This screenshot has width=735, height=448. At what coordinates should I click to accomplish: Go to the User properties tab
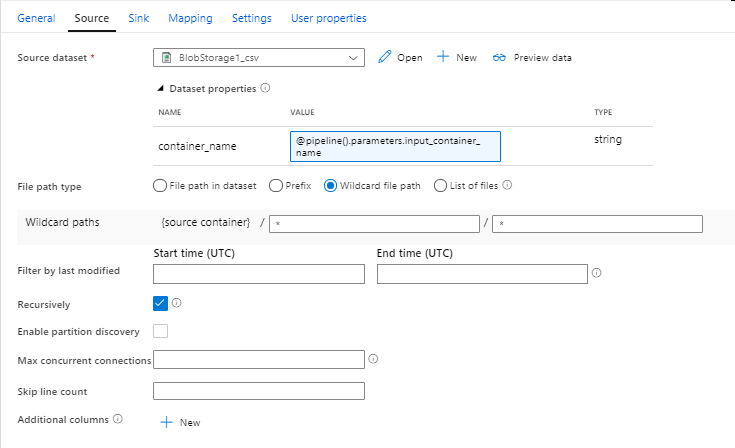(x=328, y=18)
